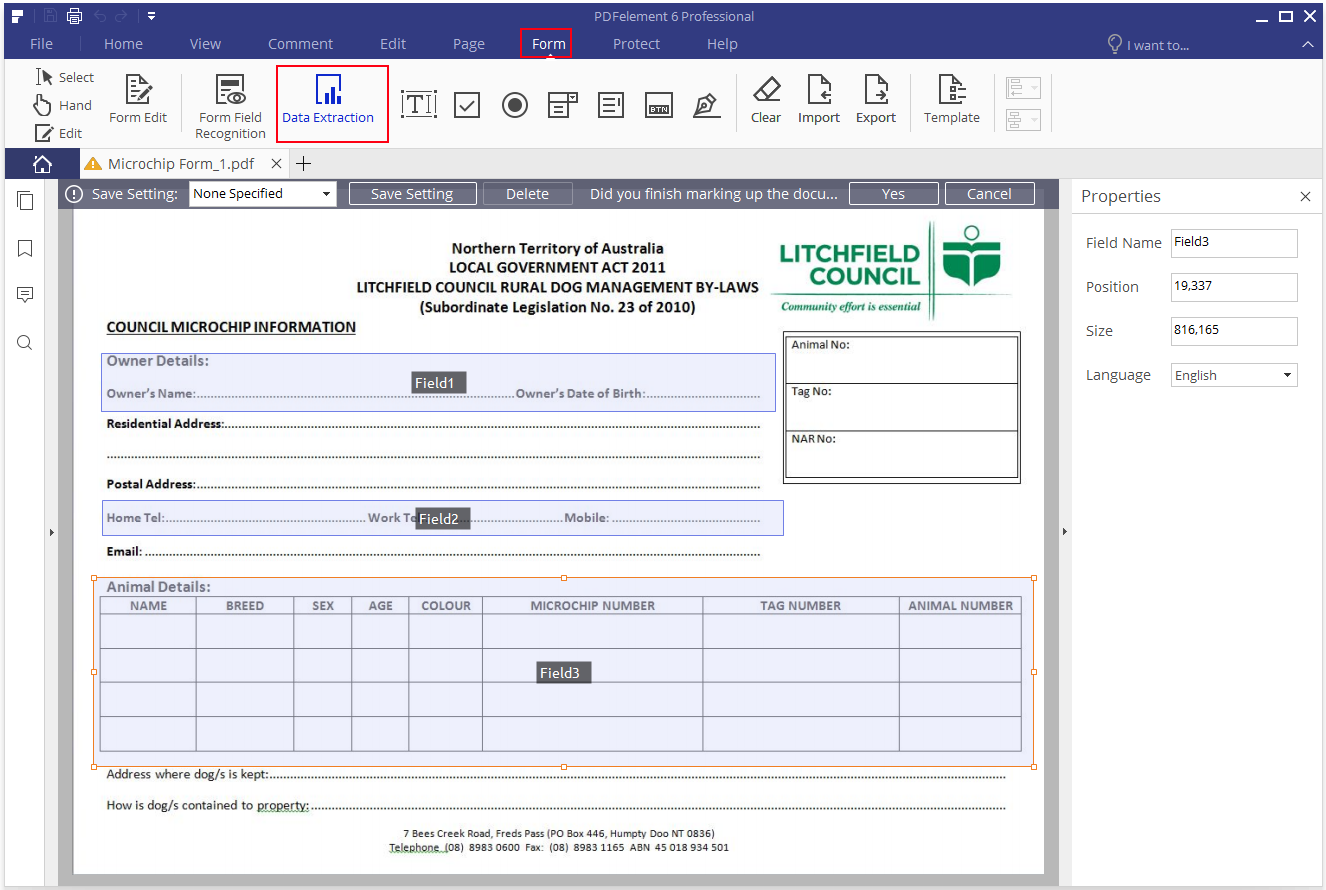This screenshot has width=1326, height=890.
Task: Switch to the Protect tab
Action: coord(636,44)
